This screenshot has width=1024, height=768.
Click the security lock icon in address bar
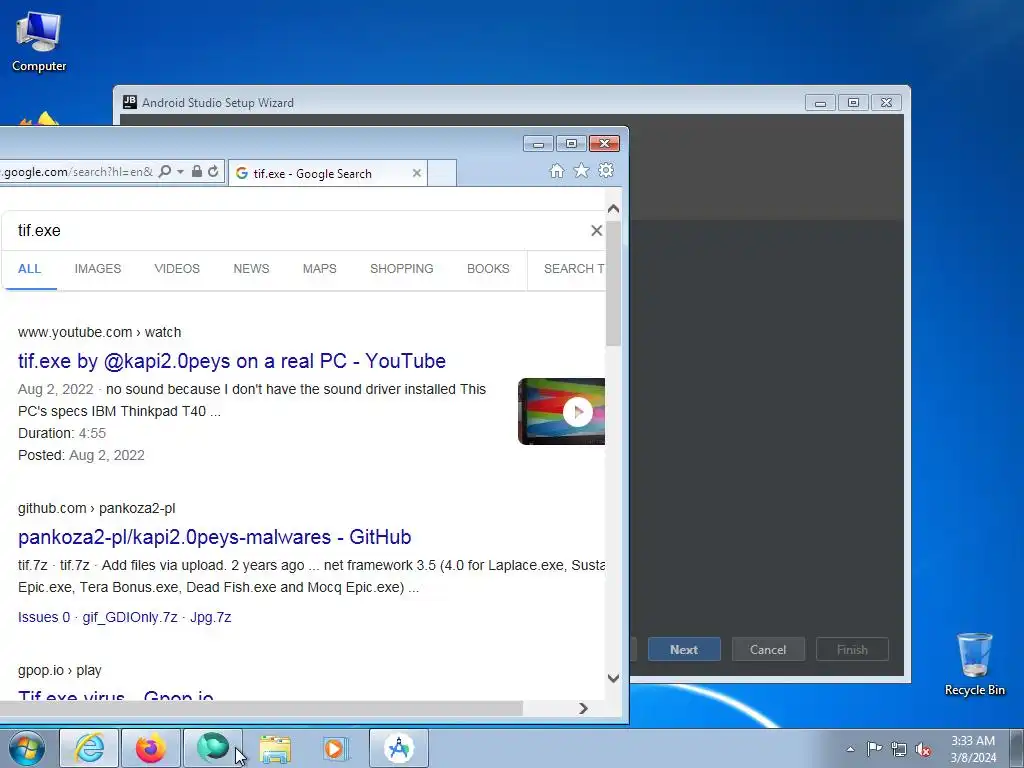(x=197, y=171)
